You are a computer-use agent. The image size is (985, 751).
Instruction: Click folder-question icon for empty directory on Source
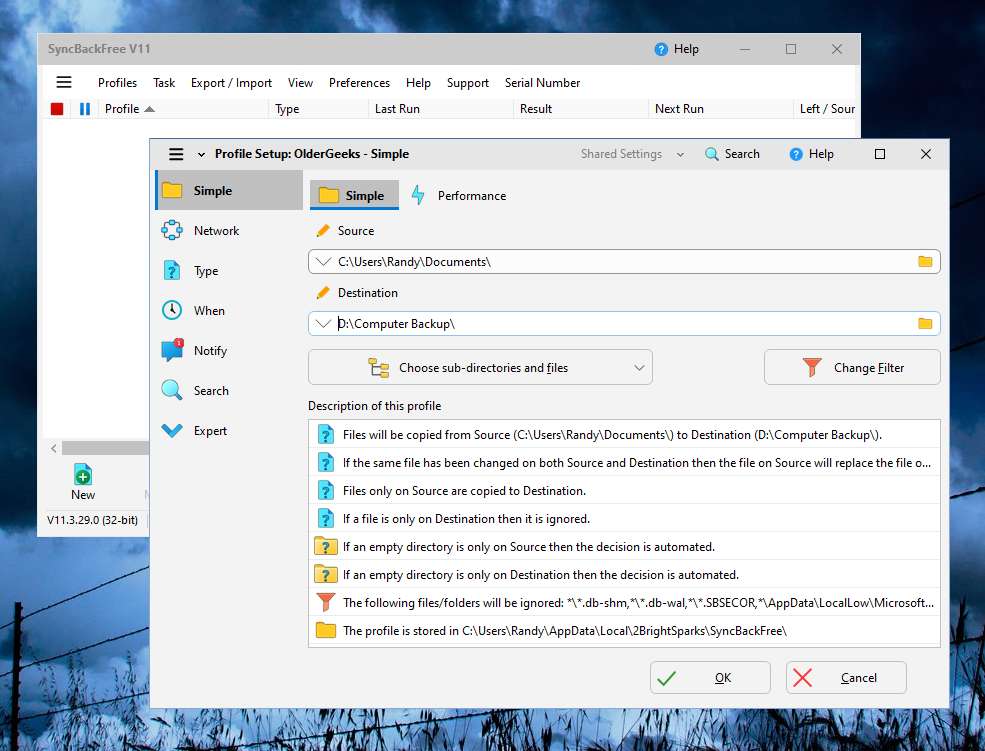325,546
